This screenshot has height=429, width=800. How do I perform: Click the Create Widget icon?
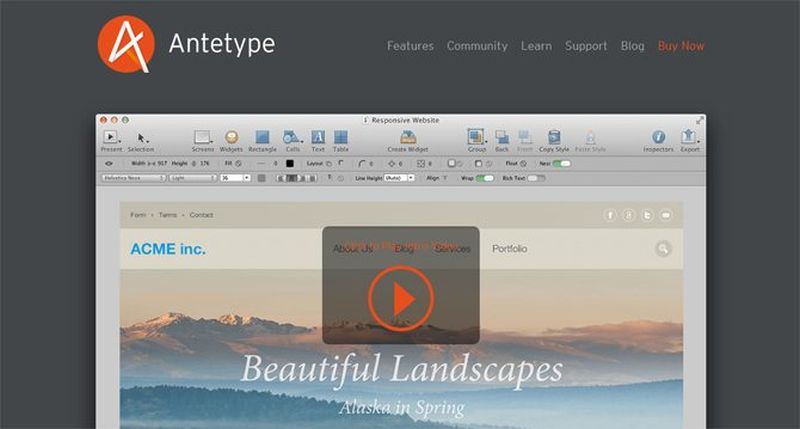coord(408,137)
